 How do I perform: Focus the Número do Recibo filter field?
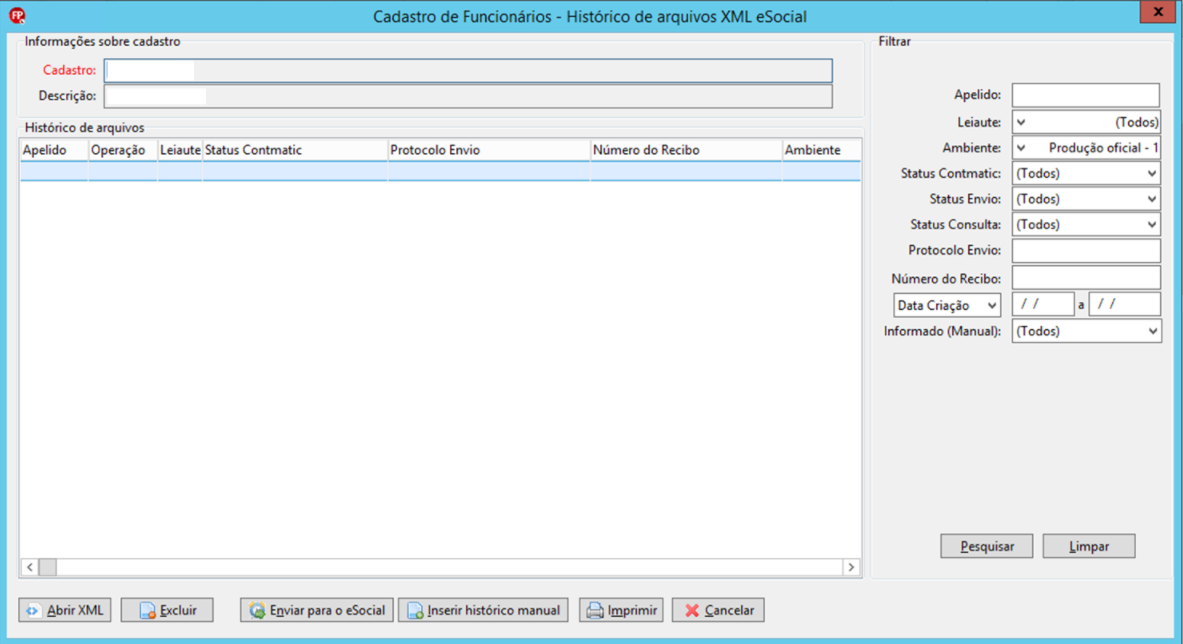1086,278
